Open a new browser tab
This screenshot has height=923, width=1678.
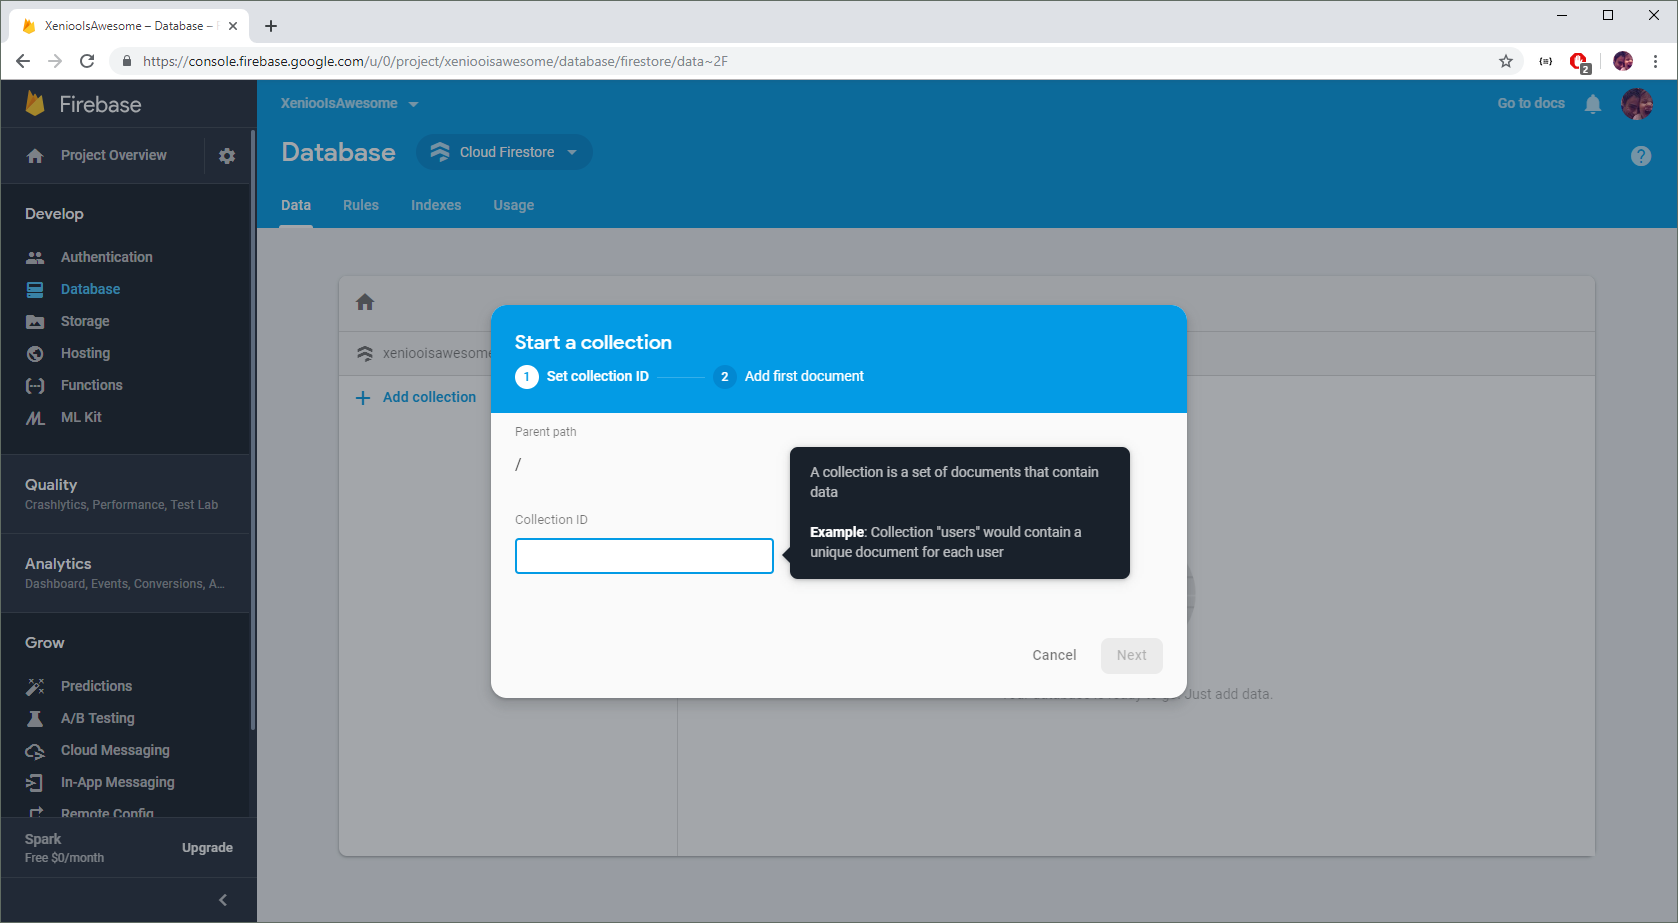pyautogui.click(x=271, y=26)
